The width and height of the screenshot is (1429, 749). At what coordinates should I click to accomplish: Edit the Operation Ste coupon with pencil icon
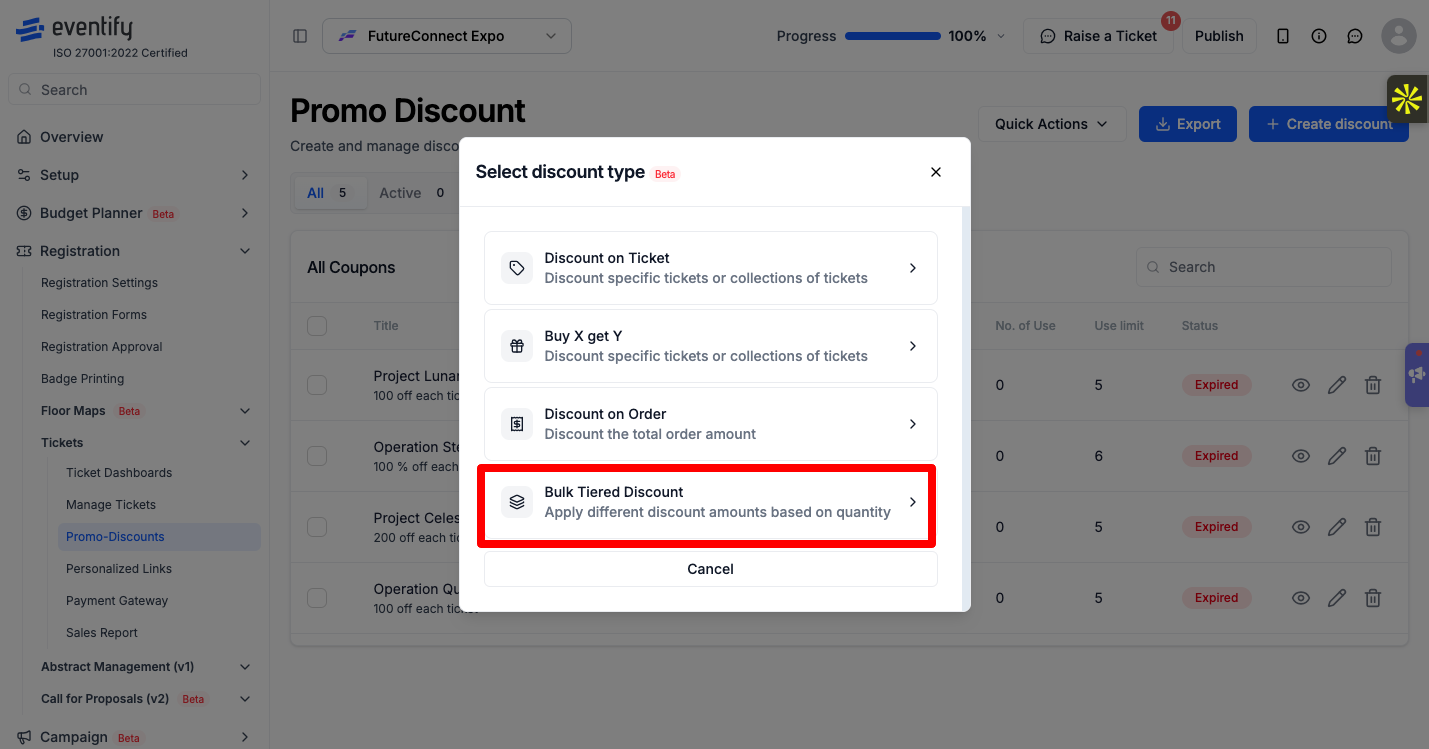1337,456
